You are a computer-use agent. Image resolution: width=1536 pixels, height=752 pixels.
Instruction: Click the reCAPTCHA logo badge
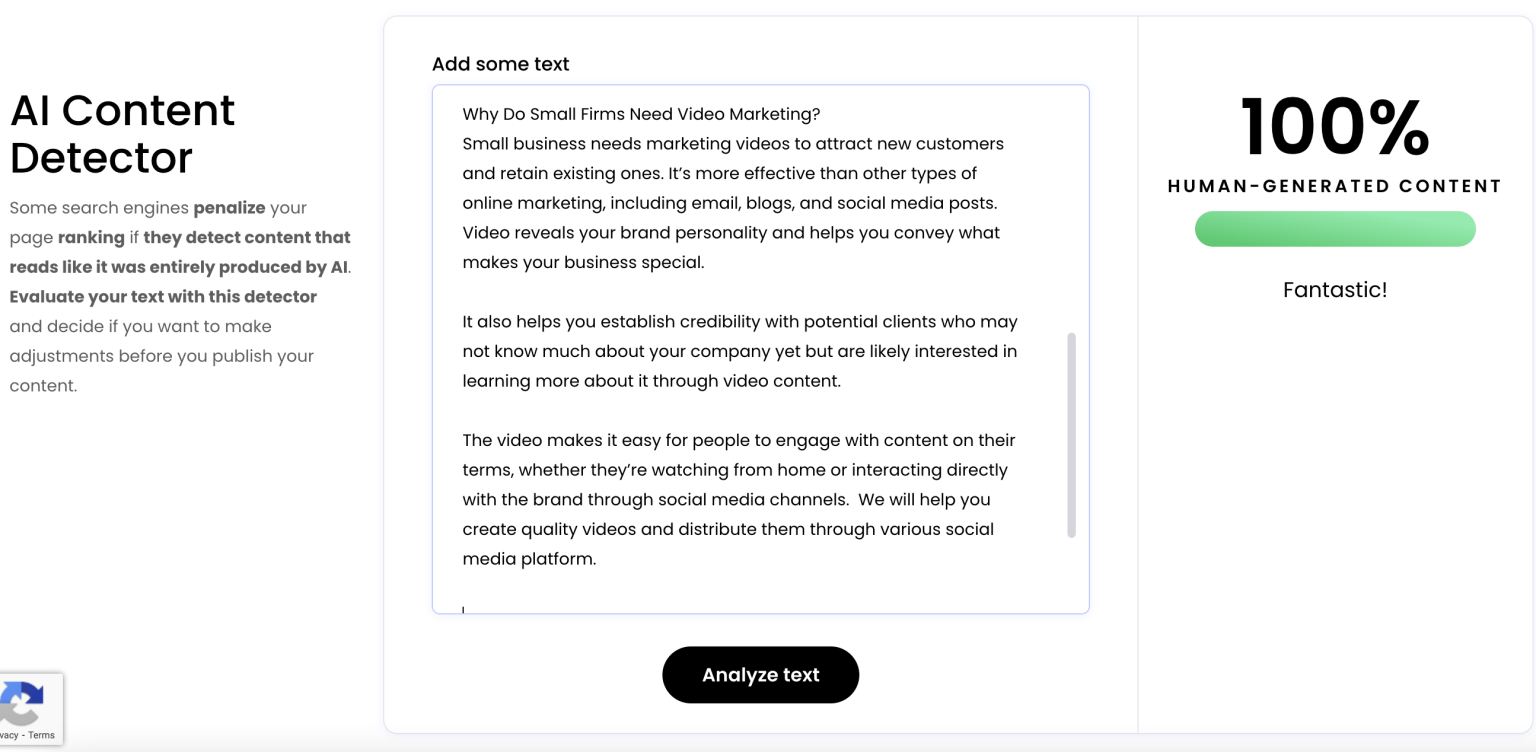22,703
